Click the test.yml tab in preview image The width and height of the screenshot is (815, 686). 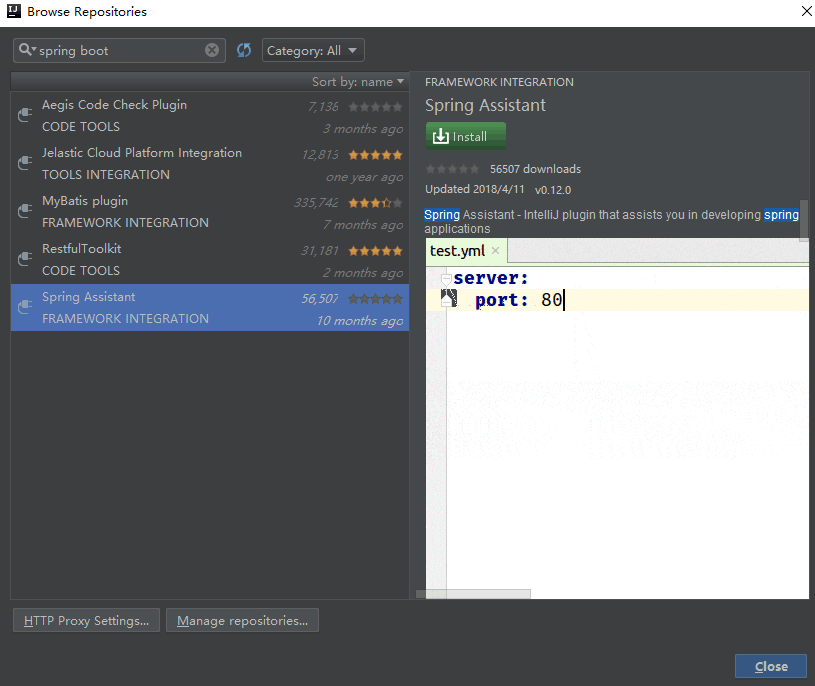466,251
